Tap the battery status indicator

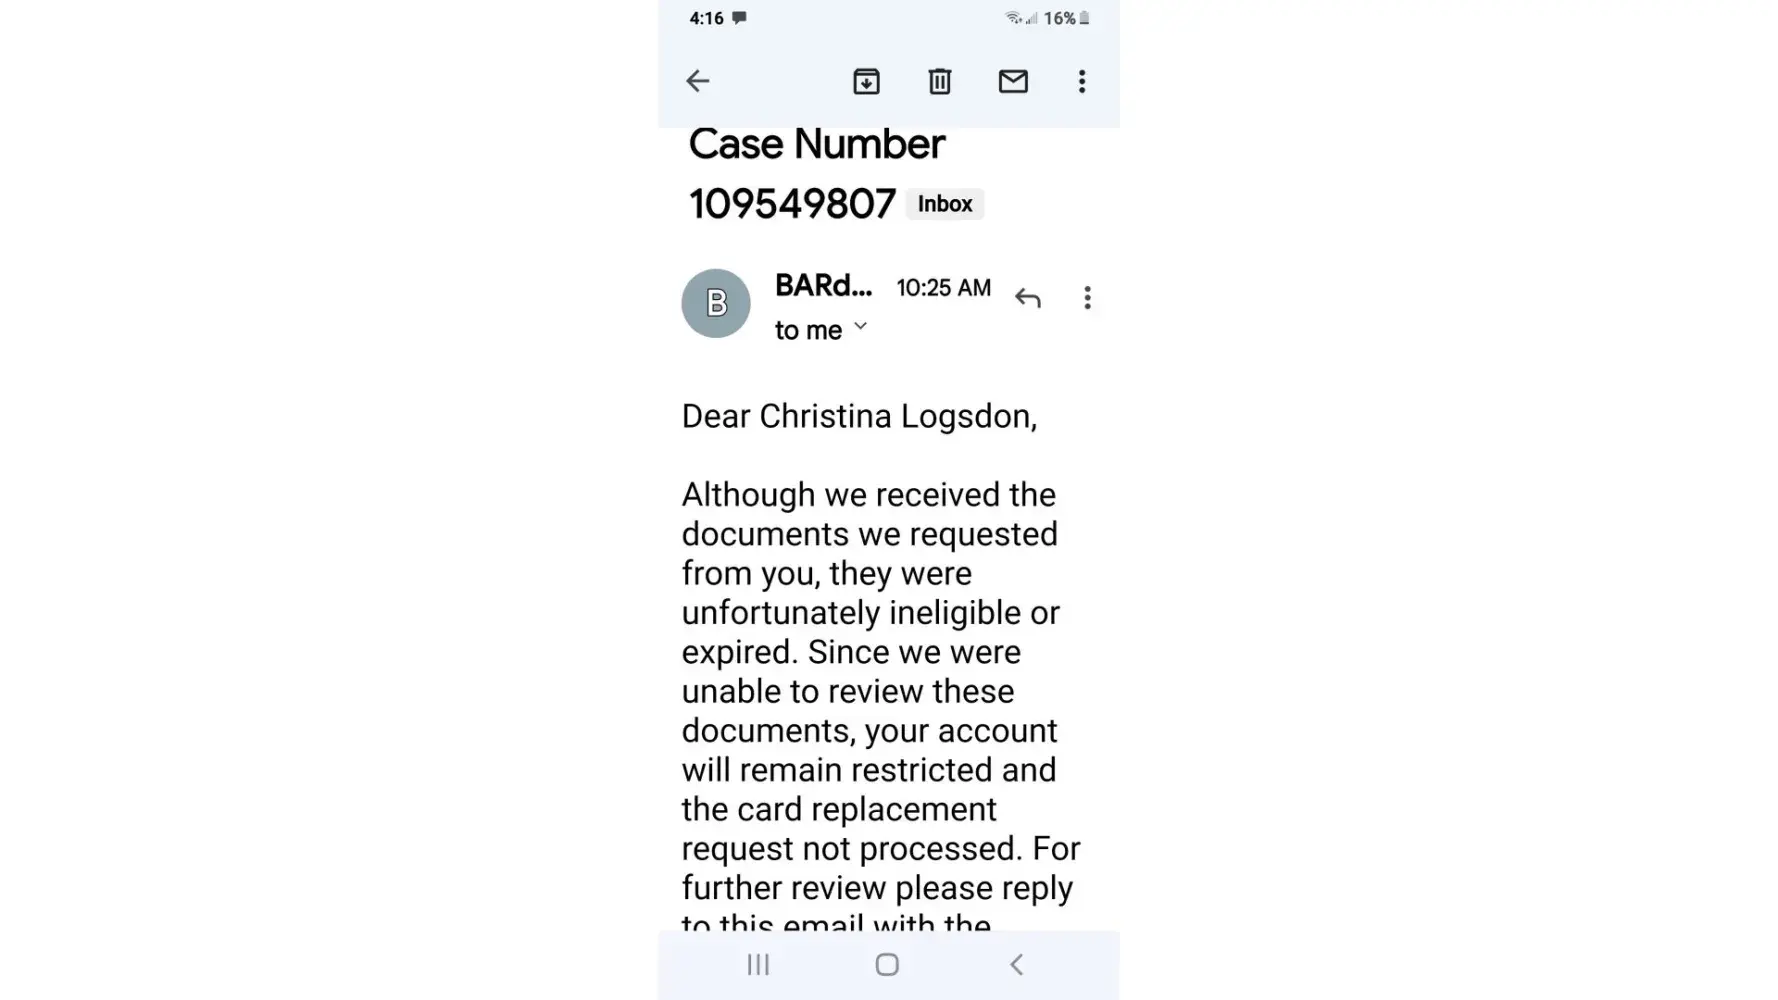coord(1084,18)
